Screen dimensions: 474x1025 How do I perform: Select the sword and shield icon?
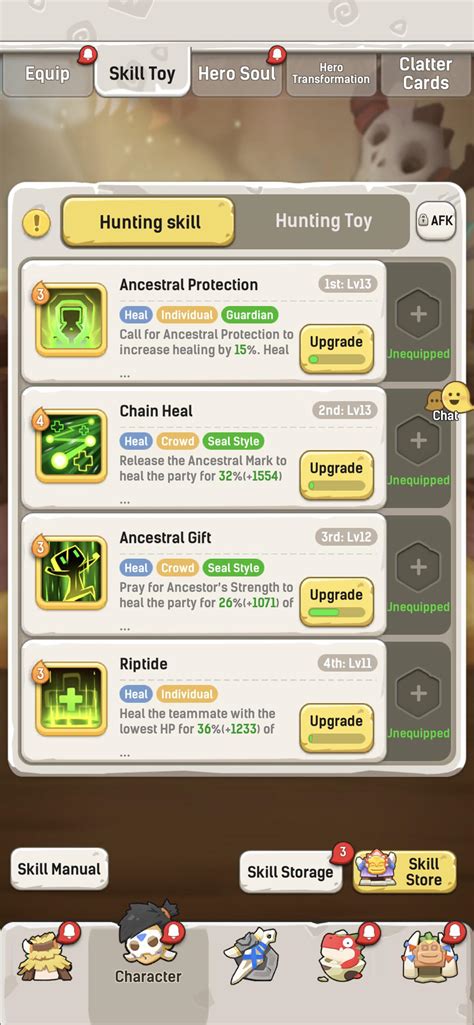coord(250,956)
